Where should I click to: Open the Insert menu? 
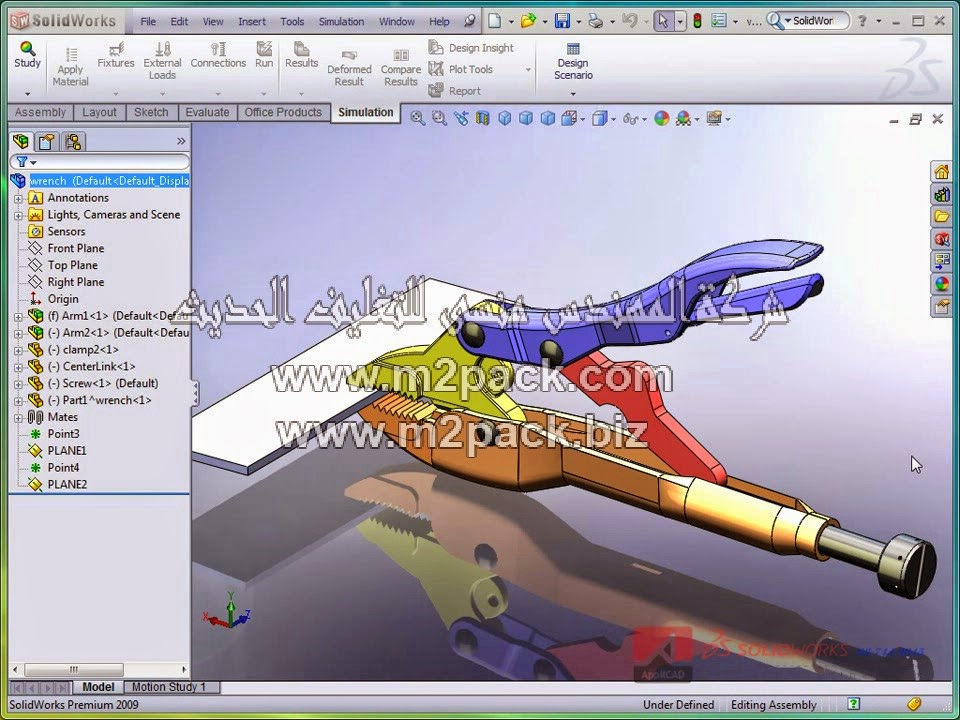252,21
